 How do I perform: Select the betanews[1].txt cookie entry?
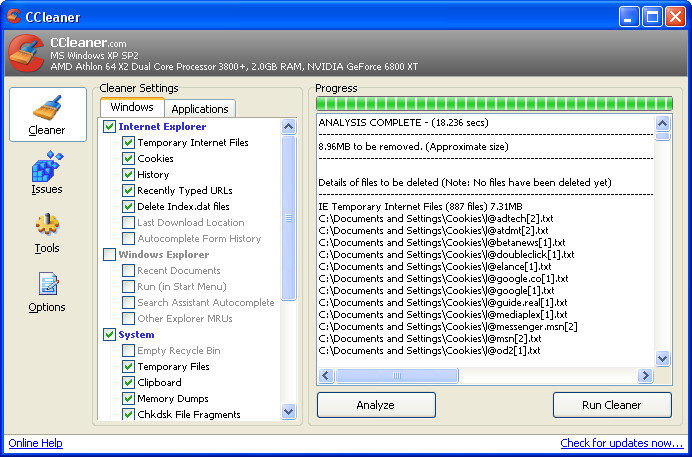tap(442, 243)
